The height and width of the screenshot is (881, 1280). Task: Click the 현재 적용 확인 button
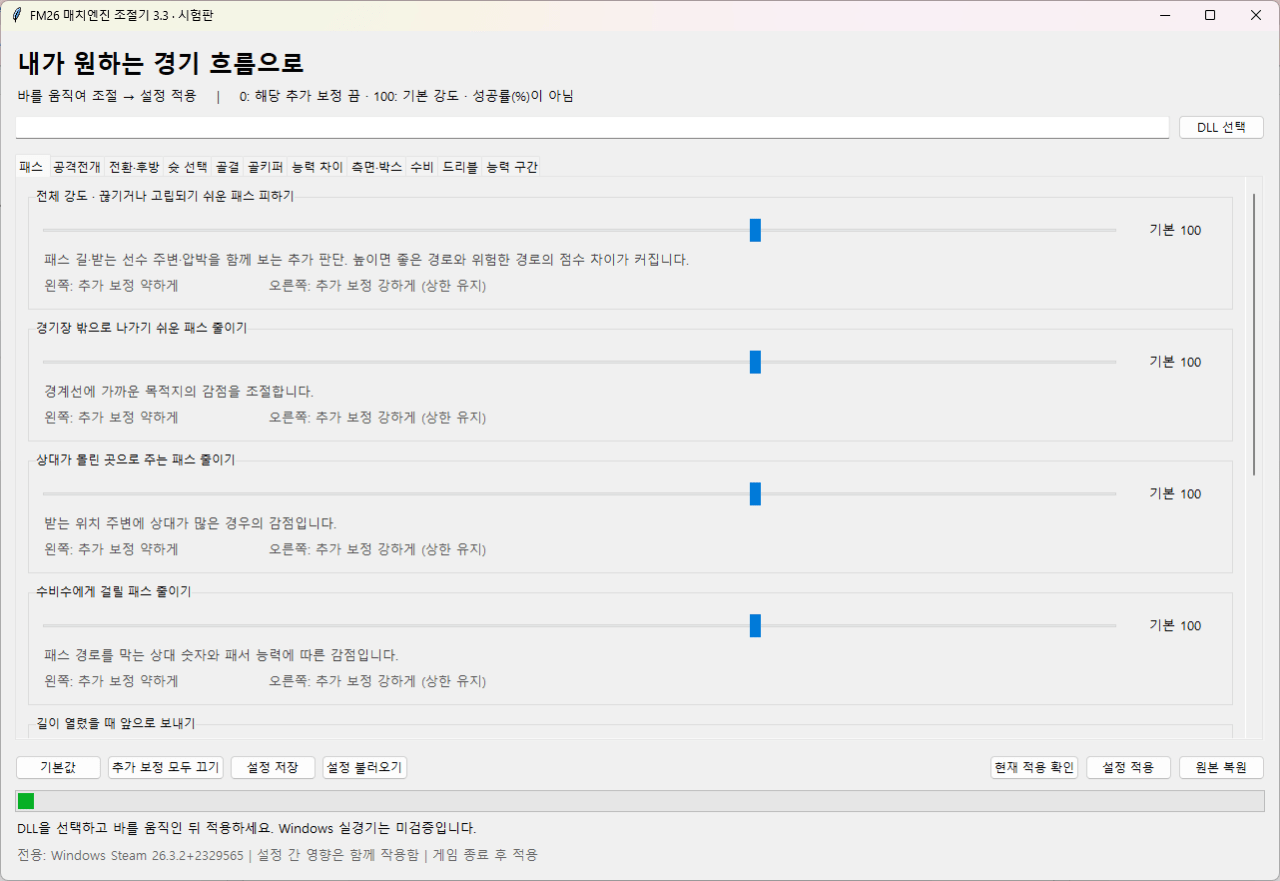point(1034,767)
